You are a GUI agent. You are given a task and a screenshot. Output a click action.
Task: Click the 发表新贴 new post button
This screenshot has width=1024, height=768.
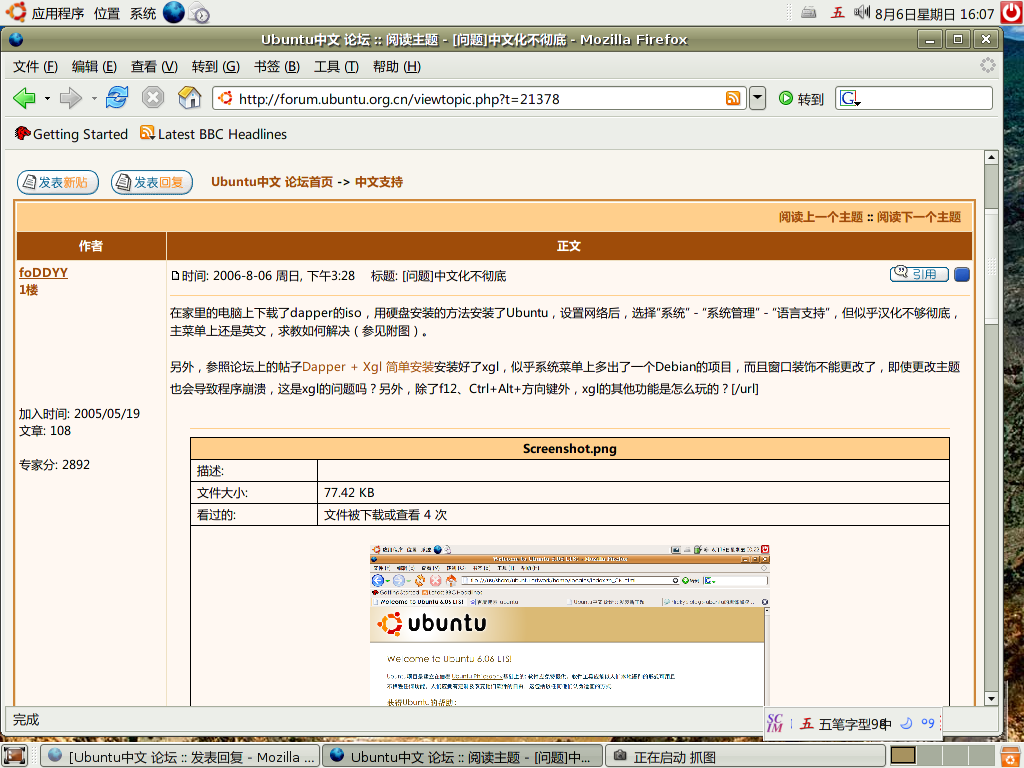pyautogui.click(x=57, y=182)
